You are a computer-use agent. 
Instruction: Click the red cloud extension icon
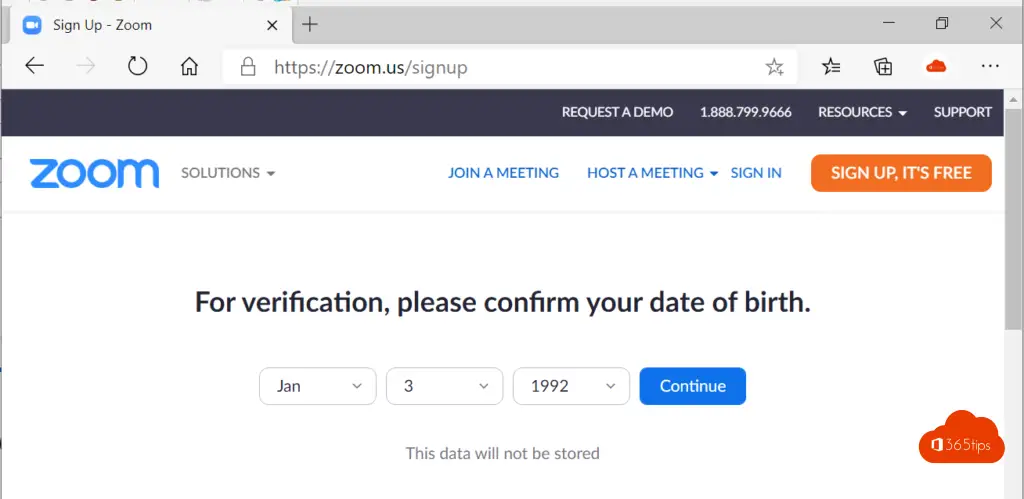[x=936, y=67]
